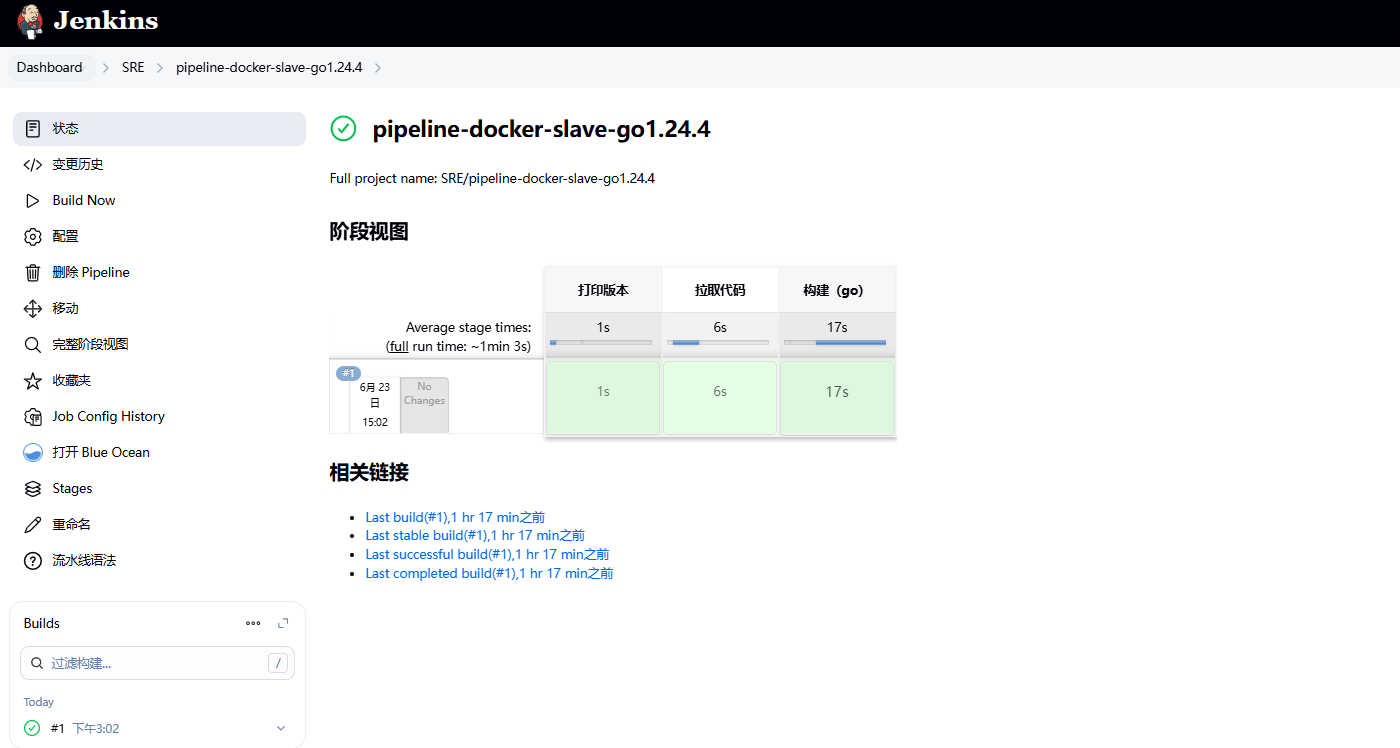Click the No Changes box for build #1
This screenshot has height=748, width=1400.
(424, 405)
